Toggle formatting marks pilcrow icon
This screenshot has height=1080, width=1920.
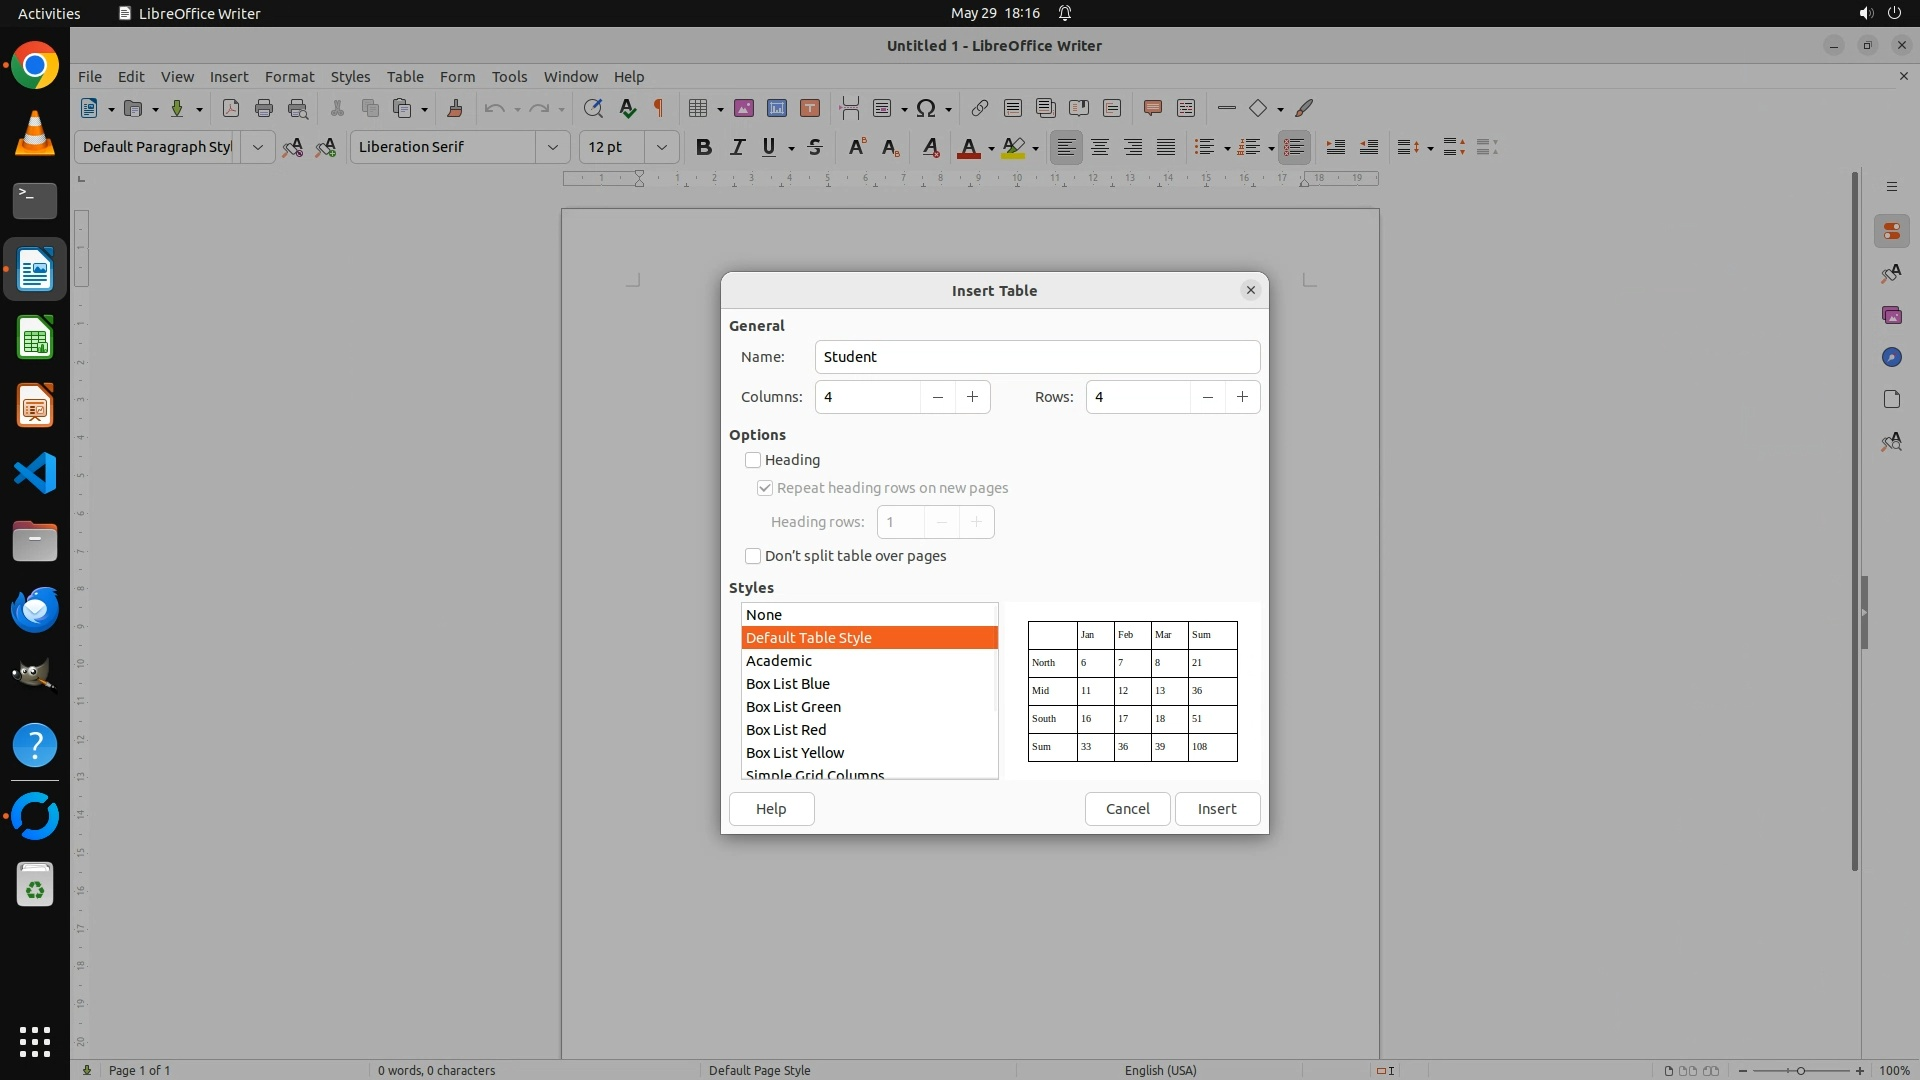coord(659,108)
